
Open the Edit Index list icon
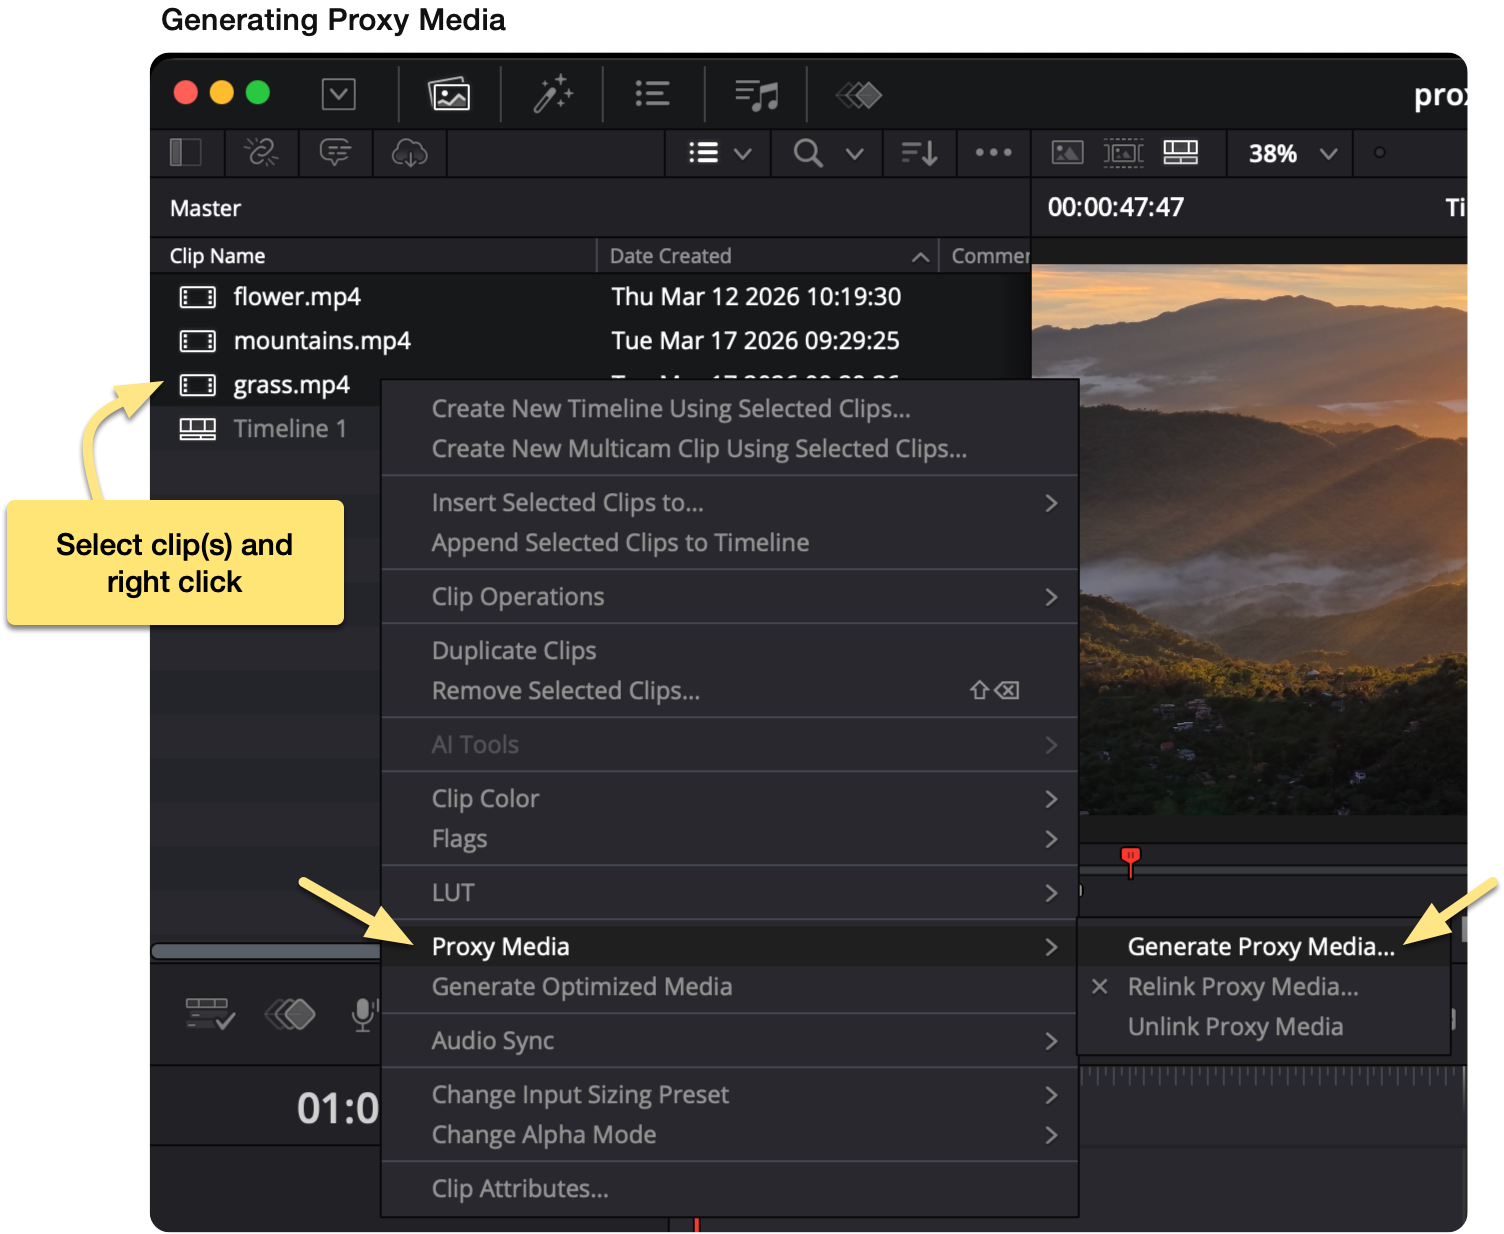click(651, 93)
